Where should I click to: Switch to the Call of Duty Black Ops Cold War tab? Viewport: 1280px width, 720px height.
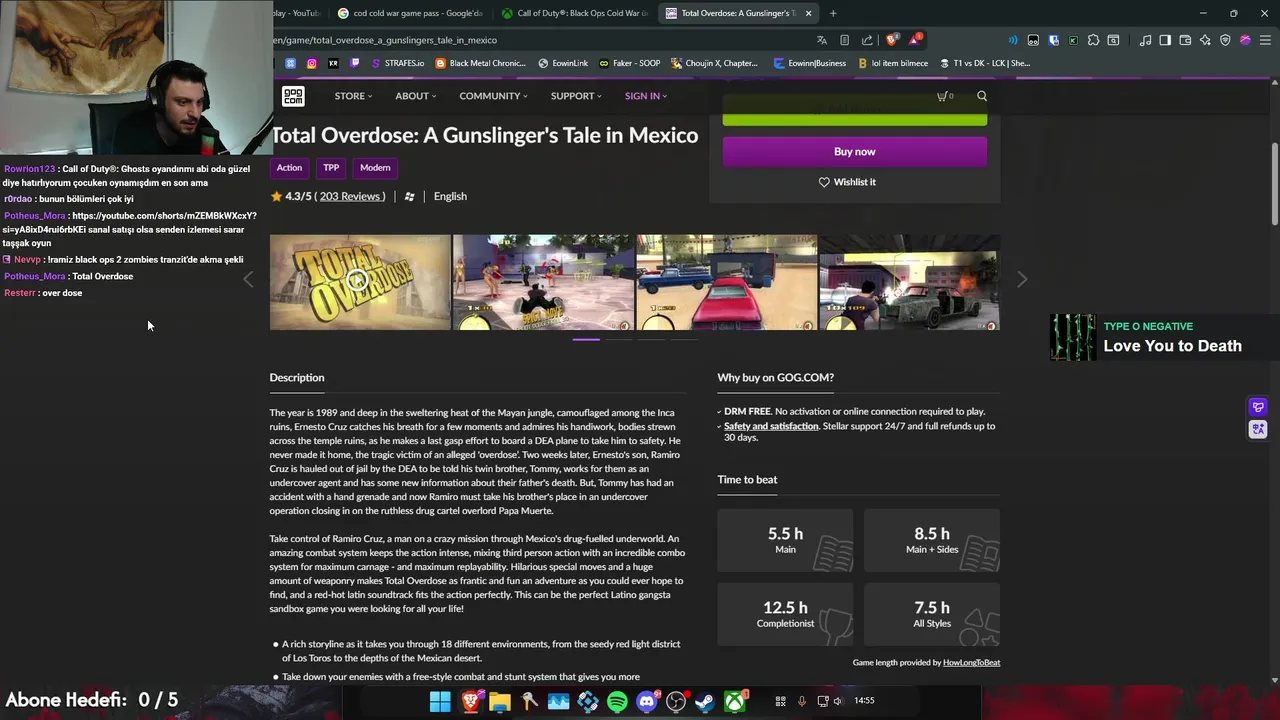click(x=575, y=13)
